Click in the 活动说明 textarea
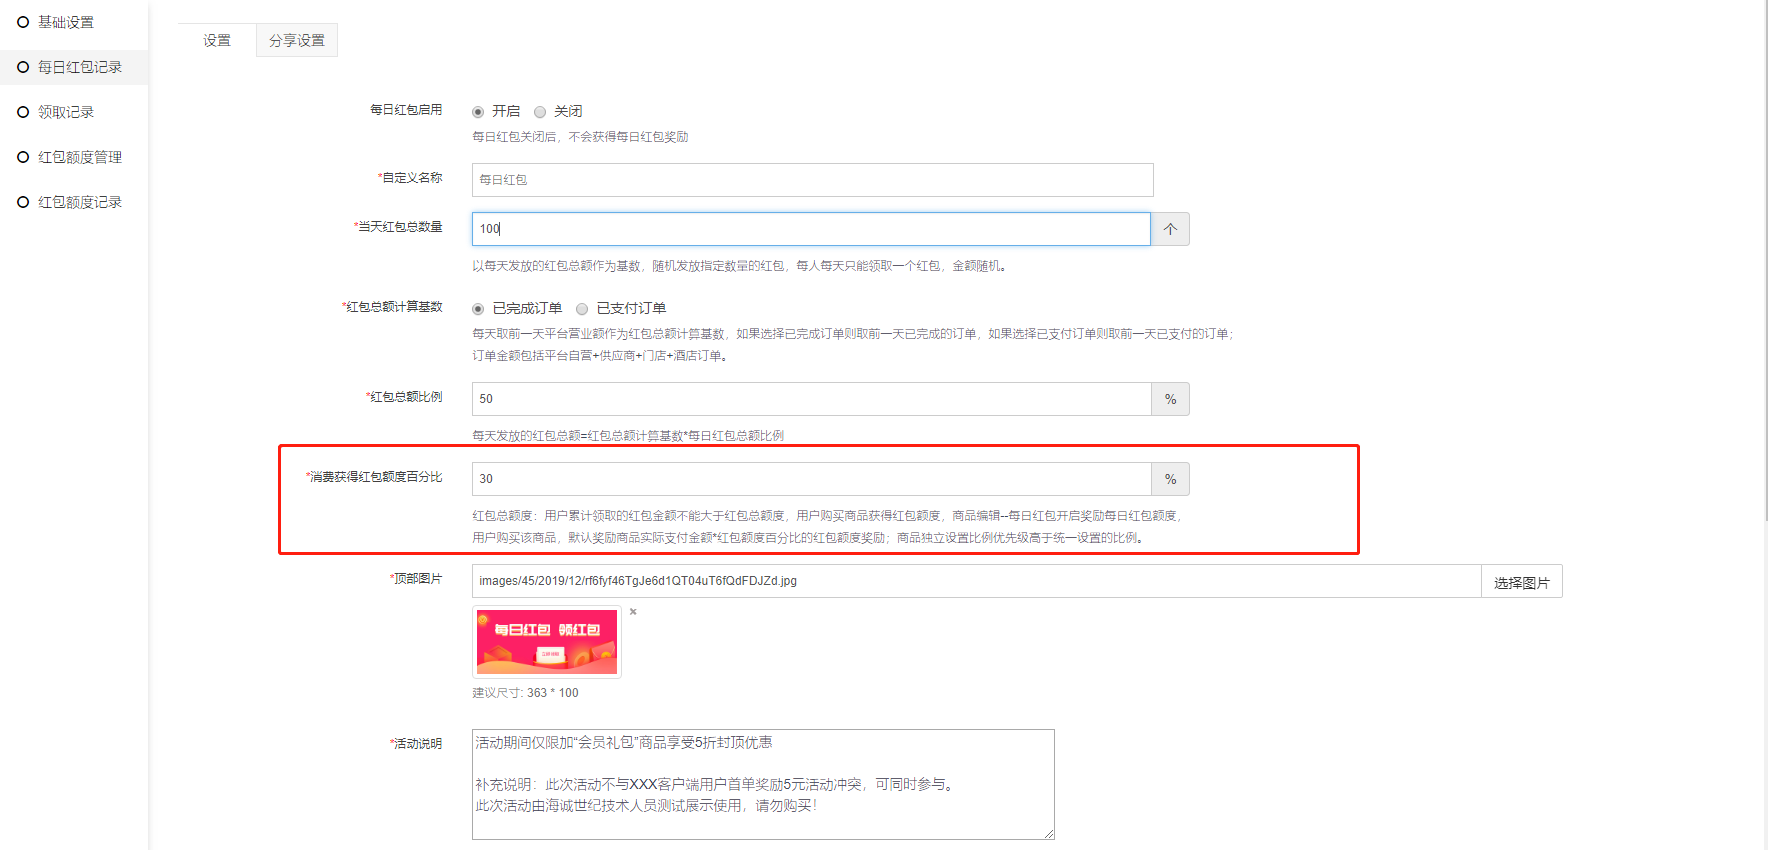 [x=763, y=784]
